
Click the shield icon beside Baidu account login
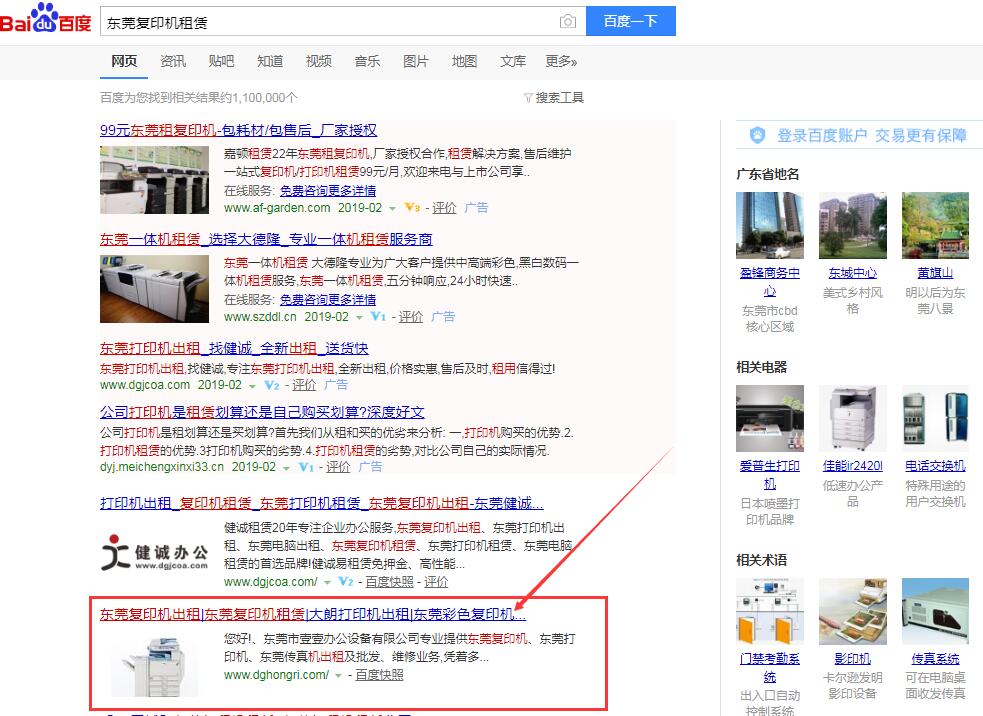[758, 135]
